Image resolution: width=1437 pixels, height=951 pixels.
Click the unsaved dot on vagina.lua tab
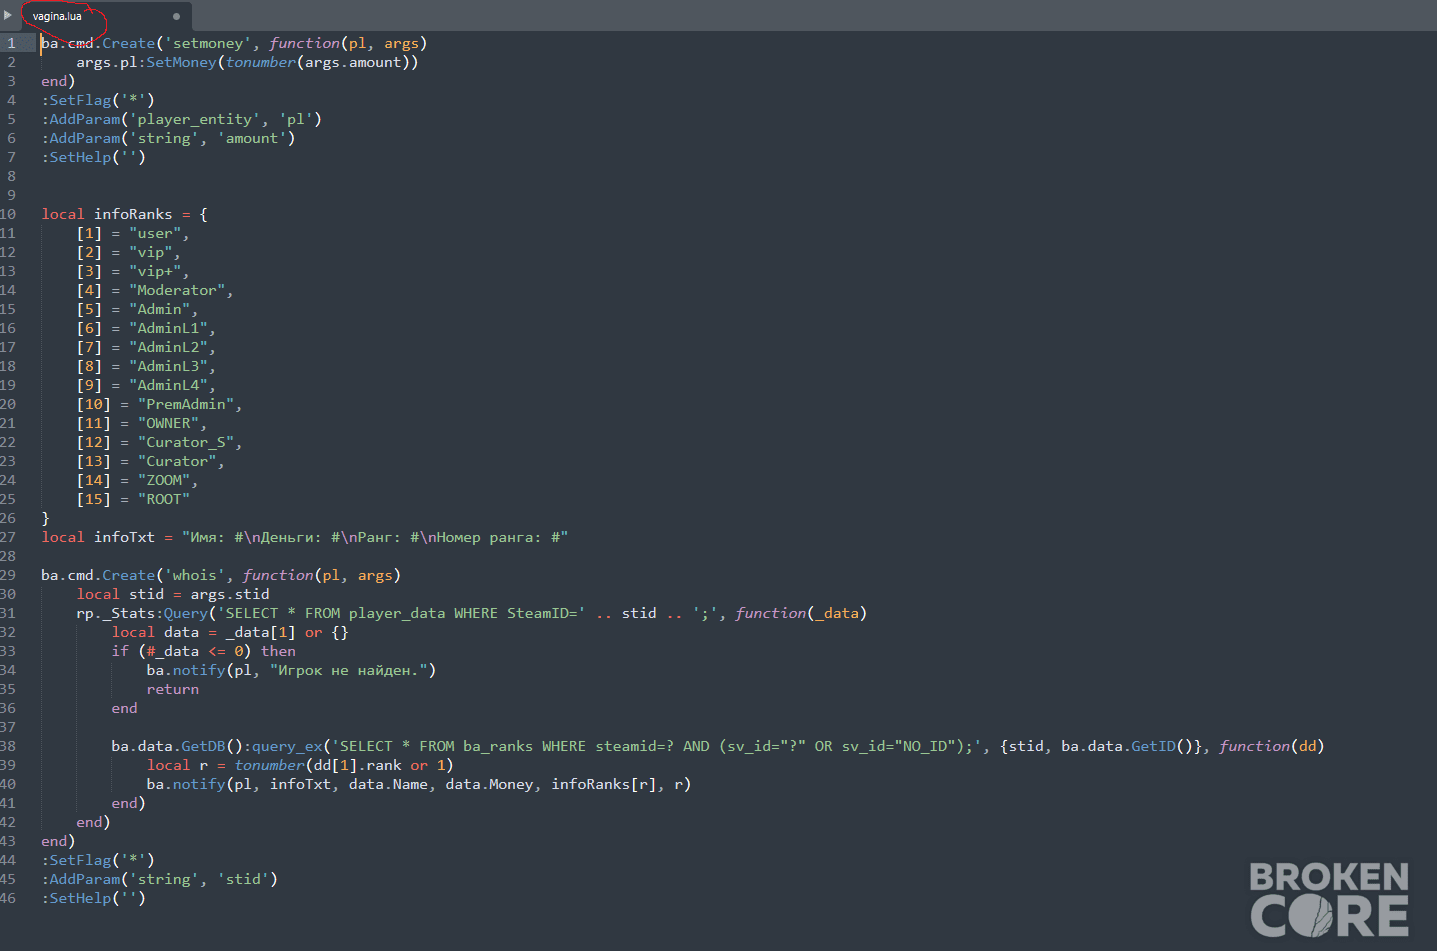[x=176, y=16]
